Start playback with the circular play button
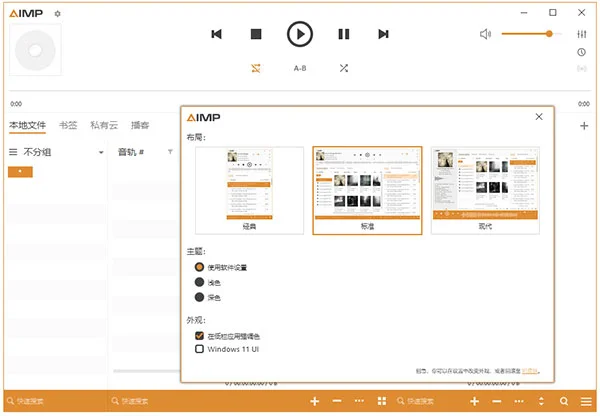 tap(300, 34)
